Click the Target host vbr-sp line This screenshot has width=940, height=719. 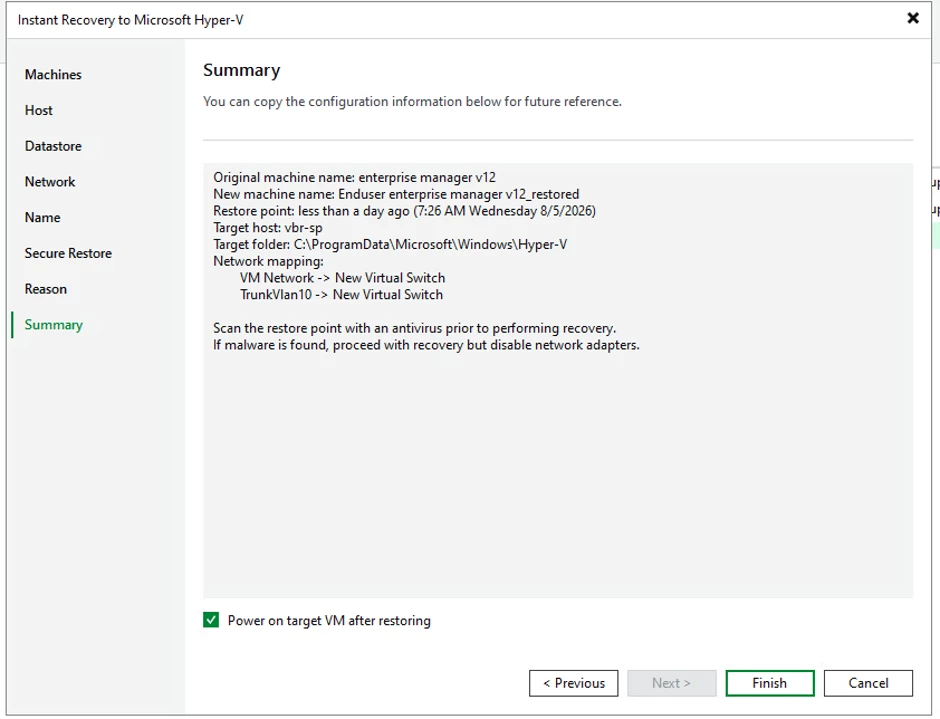pyautogui.click(x=268, y=228)
